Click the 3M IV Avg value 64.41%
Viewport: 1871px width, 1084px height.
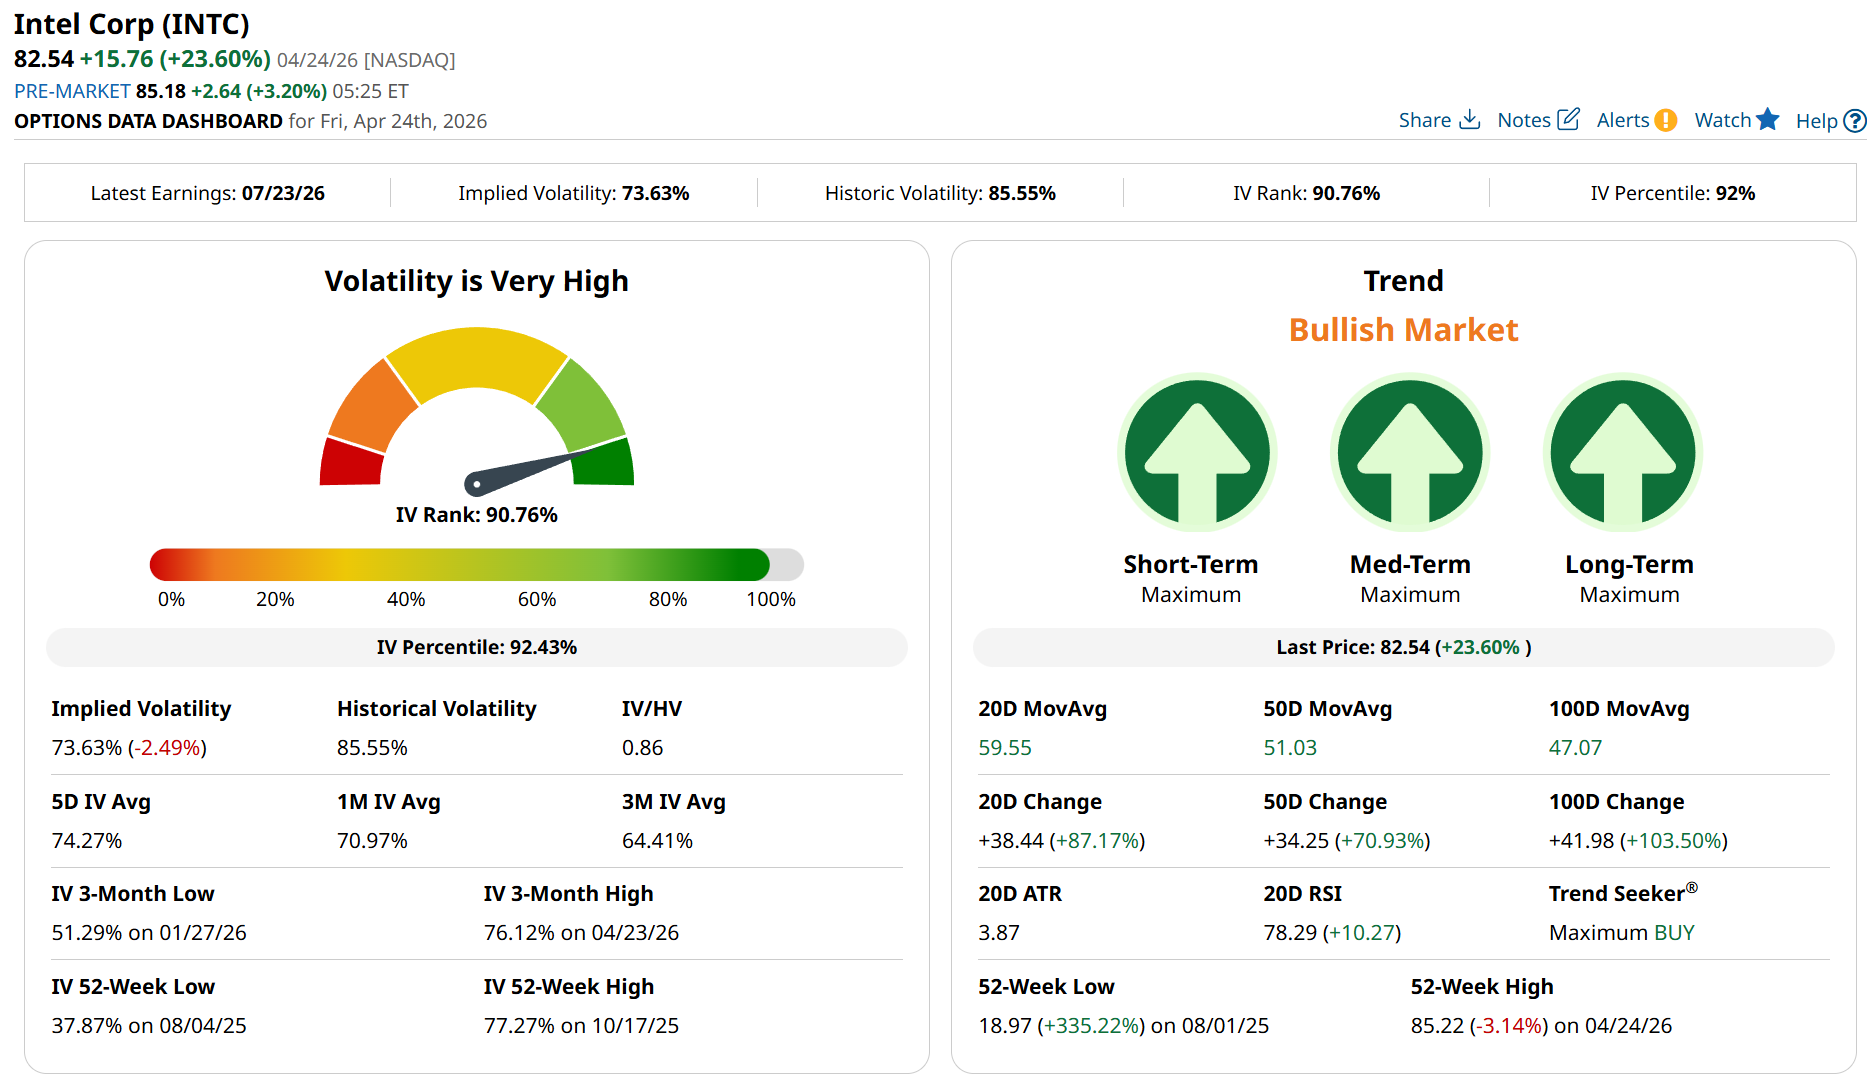click(x=657, y=841)
